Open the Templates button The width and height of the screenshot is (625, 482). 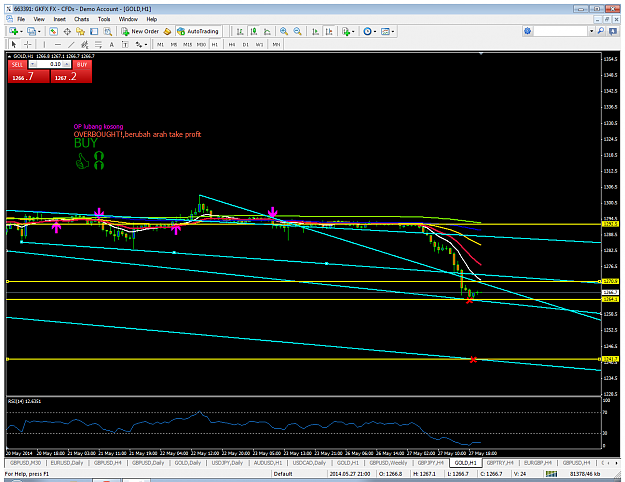(385, 31)
